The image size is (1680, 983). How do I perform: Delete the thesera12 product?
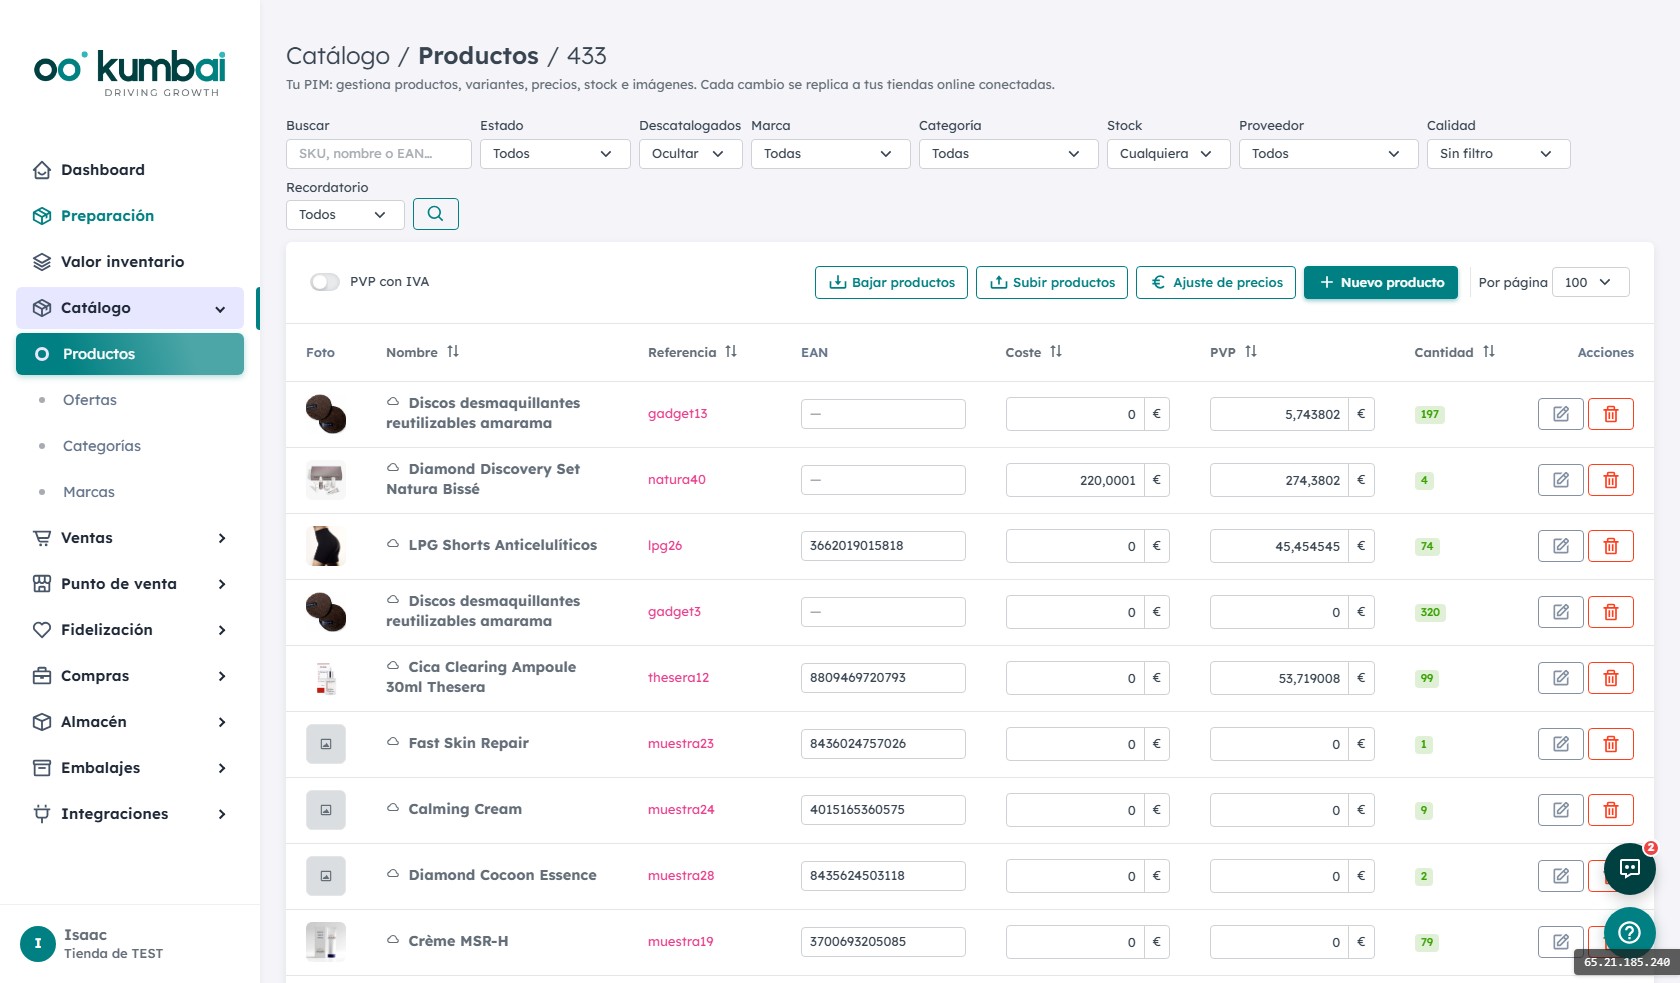[x=1610, y=678]
